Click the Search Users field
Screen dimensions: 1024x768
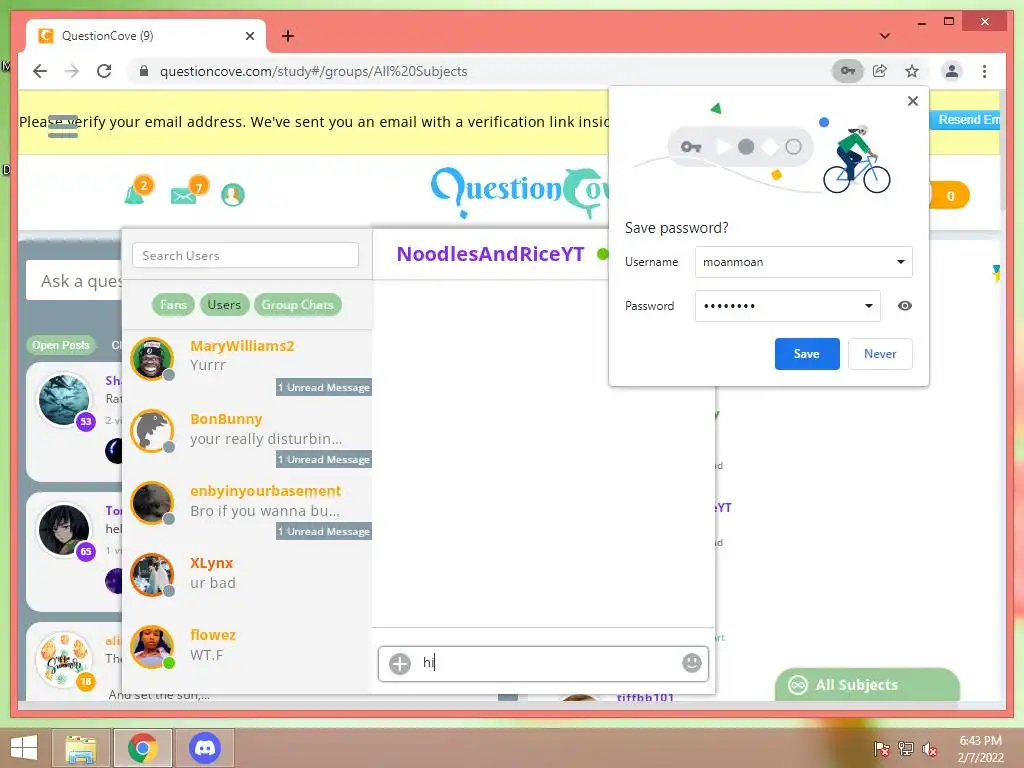click(246, 255)
